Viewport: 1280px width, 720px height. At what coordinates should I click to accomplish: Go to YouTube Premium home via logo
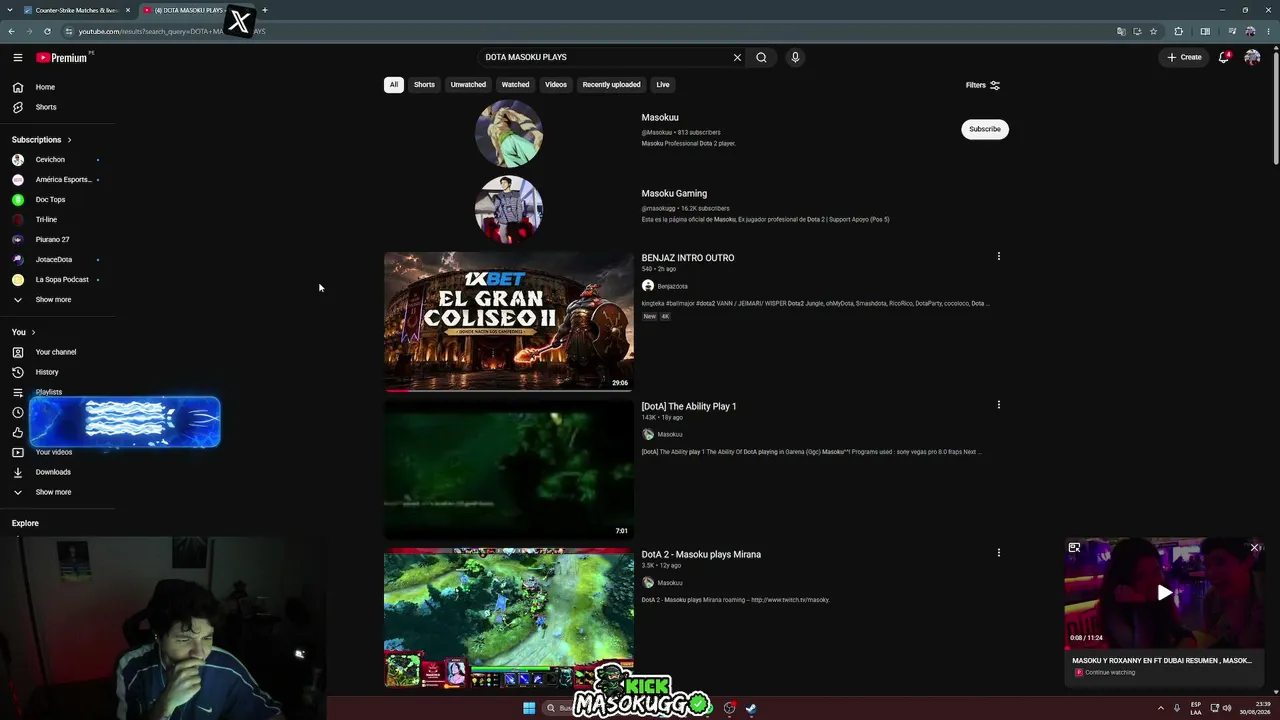[x=62, y=57]
